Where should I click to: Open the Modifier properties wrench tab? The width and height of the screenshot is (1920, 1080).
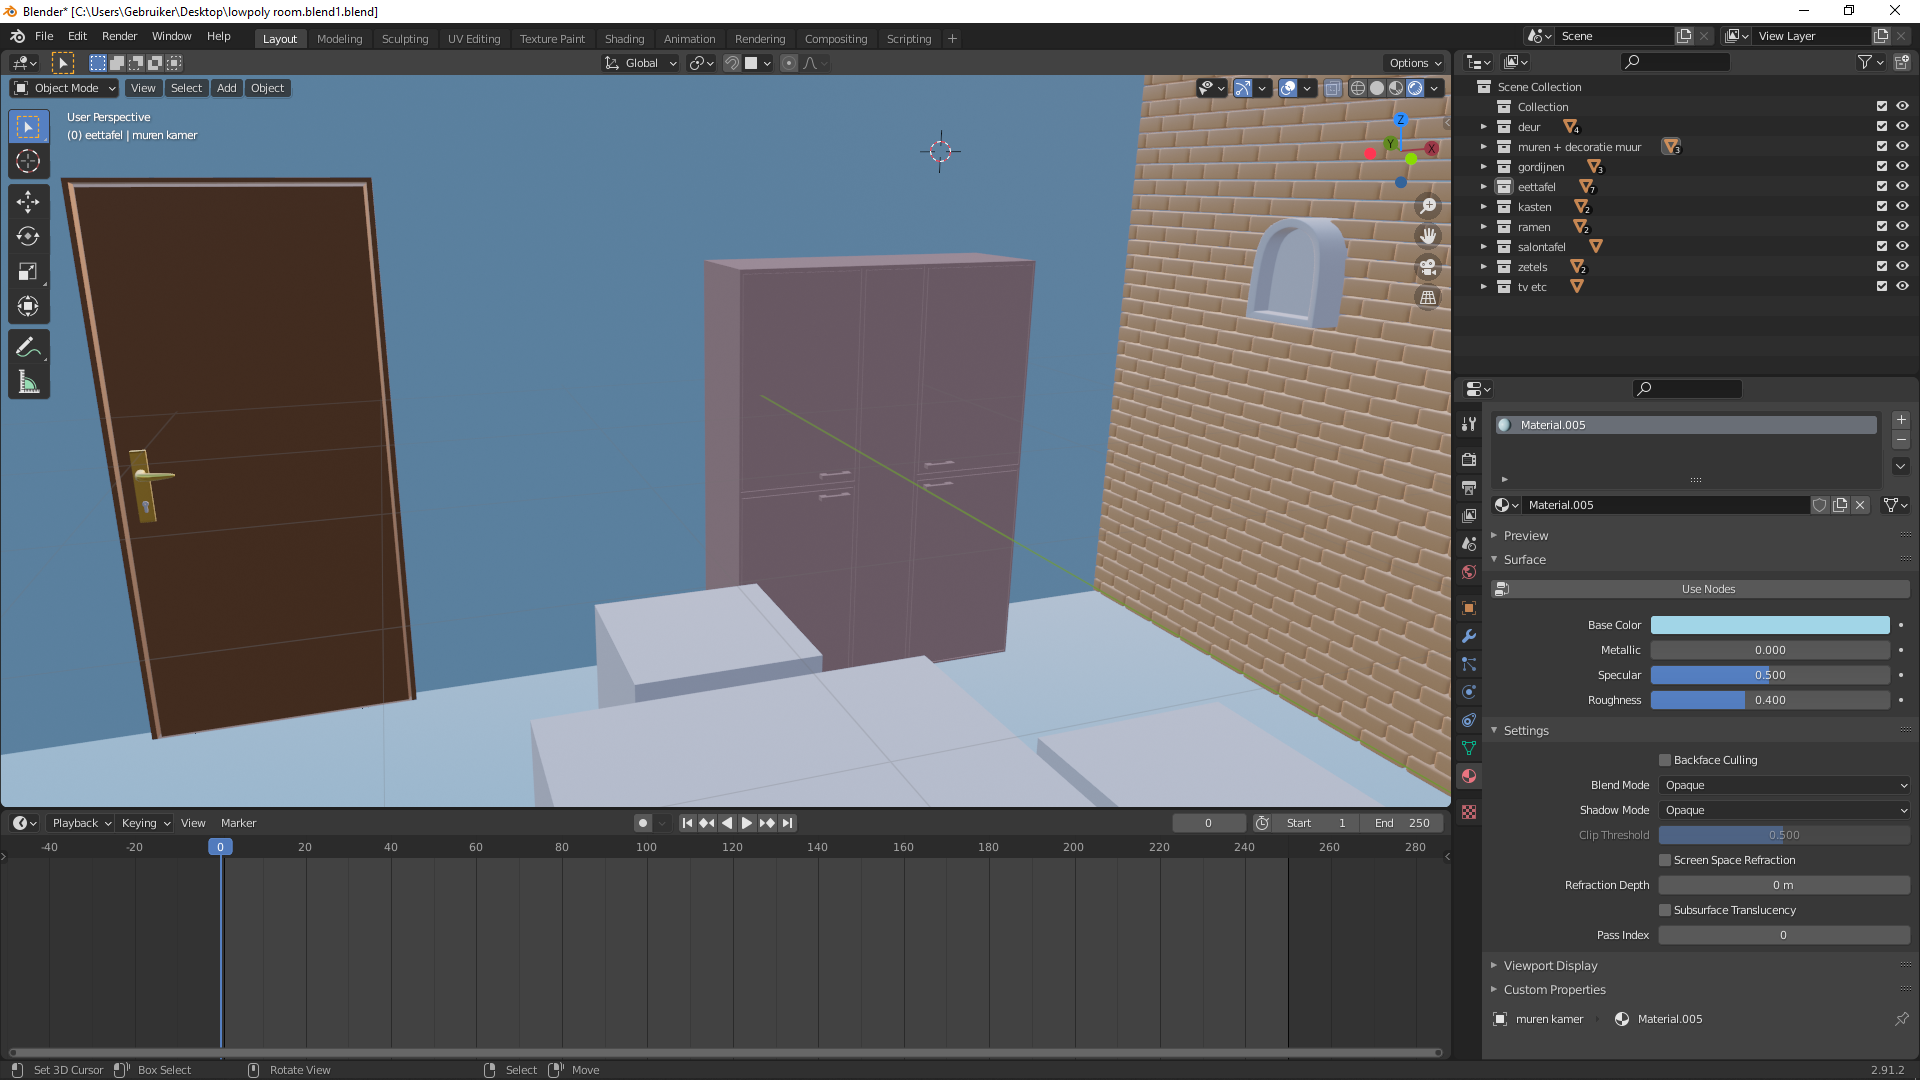[1469, 636]
